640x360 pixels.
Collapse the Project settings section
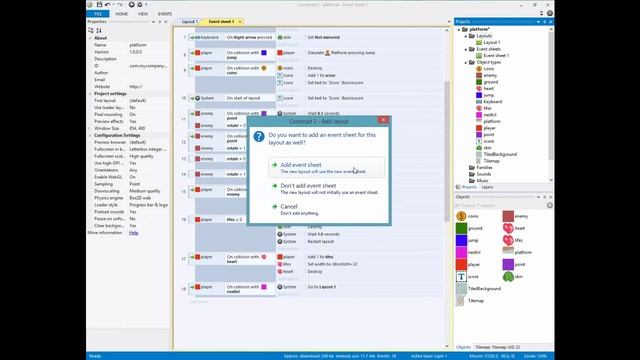pos(90,93)
